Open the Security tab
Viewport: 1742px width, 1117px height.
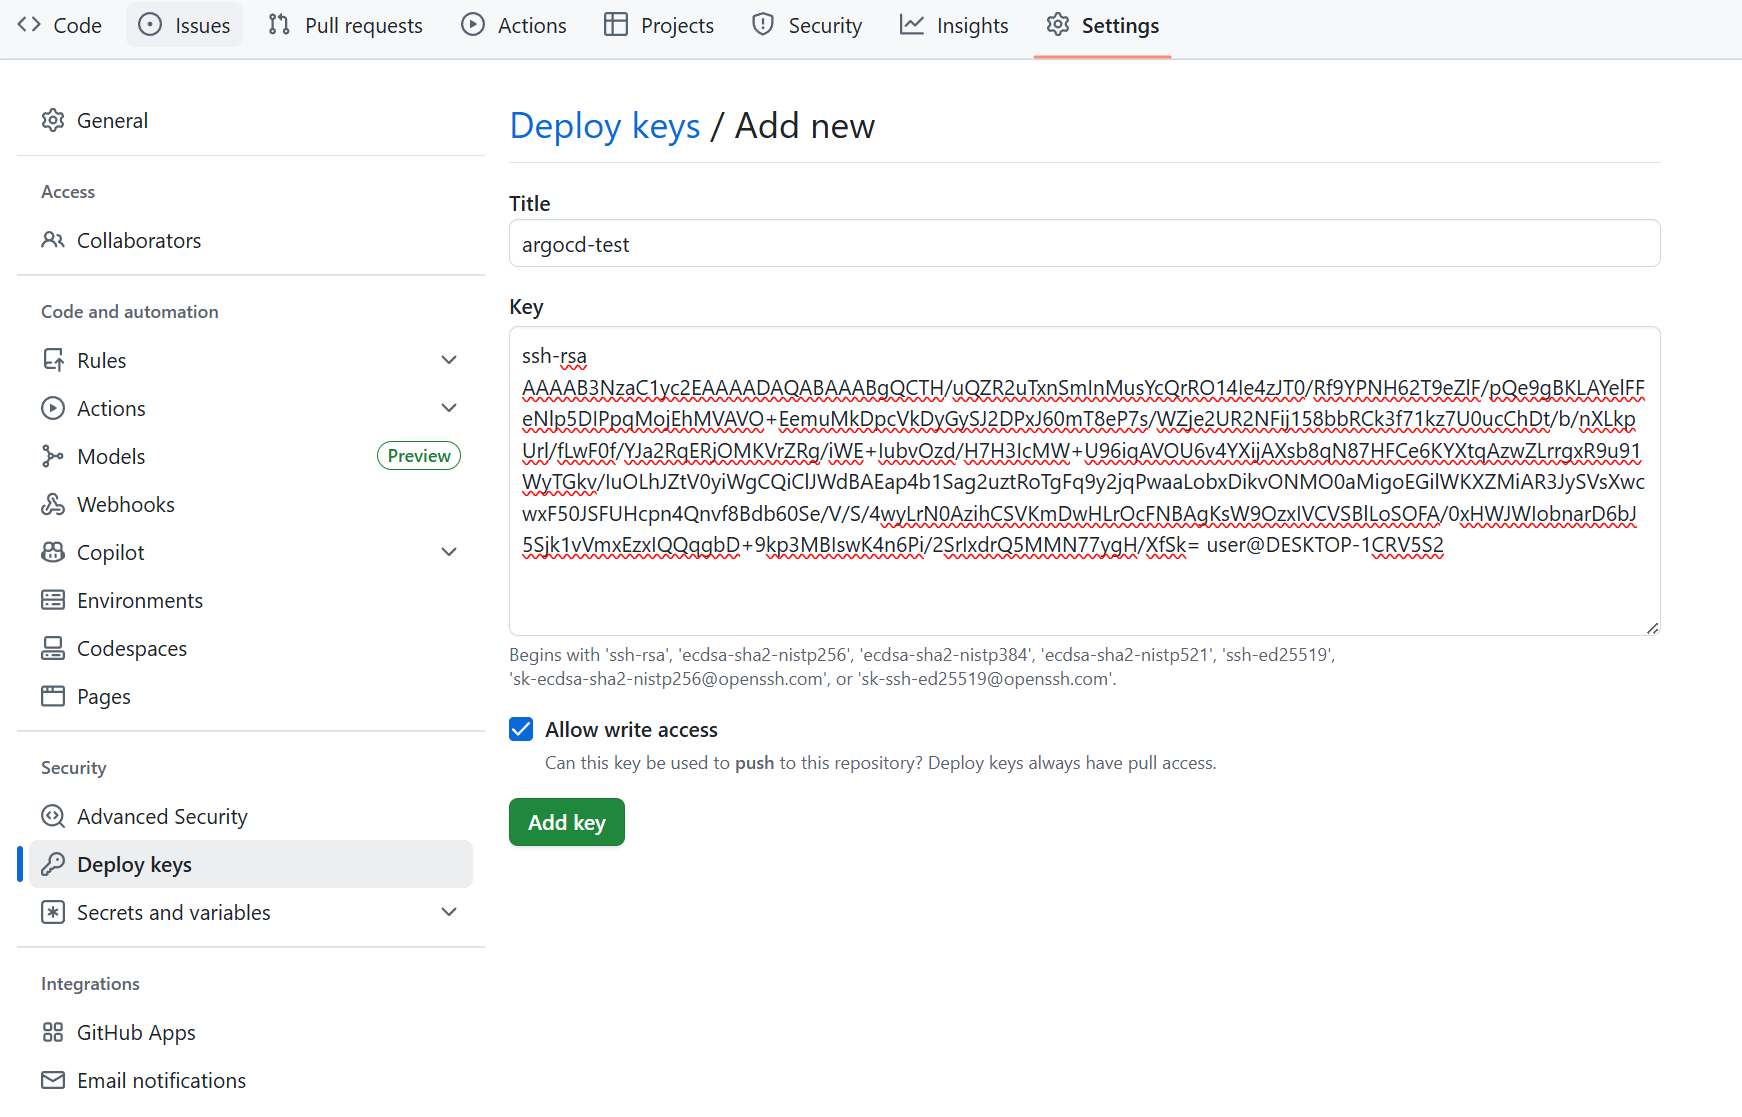coord(807,25)
